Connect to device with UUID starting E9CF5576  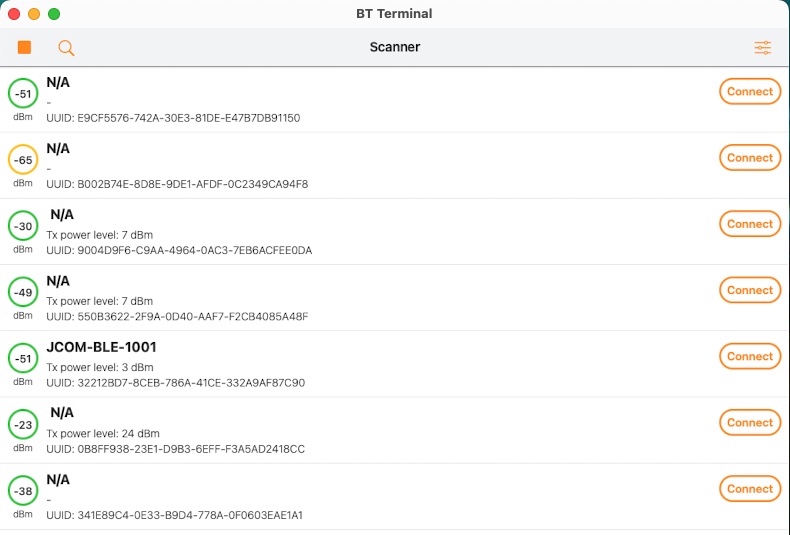coord(749,92)
